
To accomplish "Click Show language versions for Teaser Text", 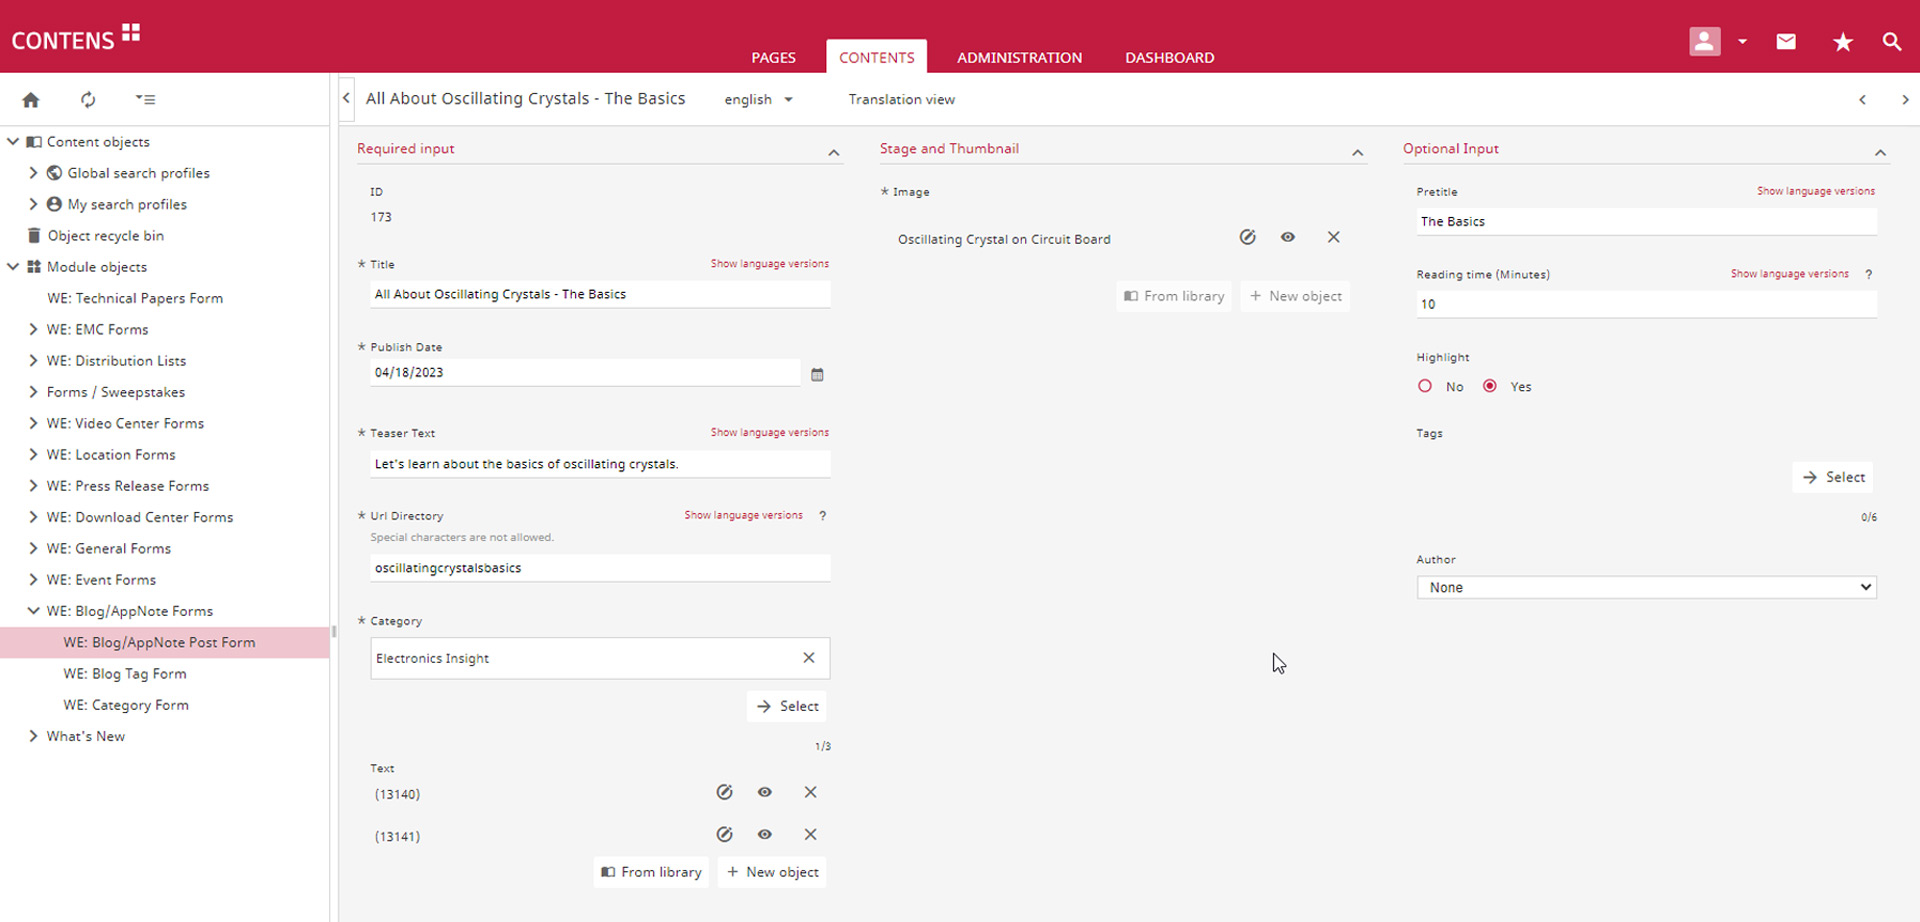I will [769, 433].
